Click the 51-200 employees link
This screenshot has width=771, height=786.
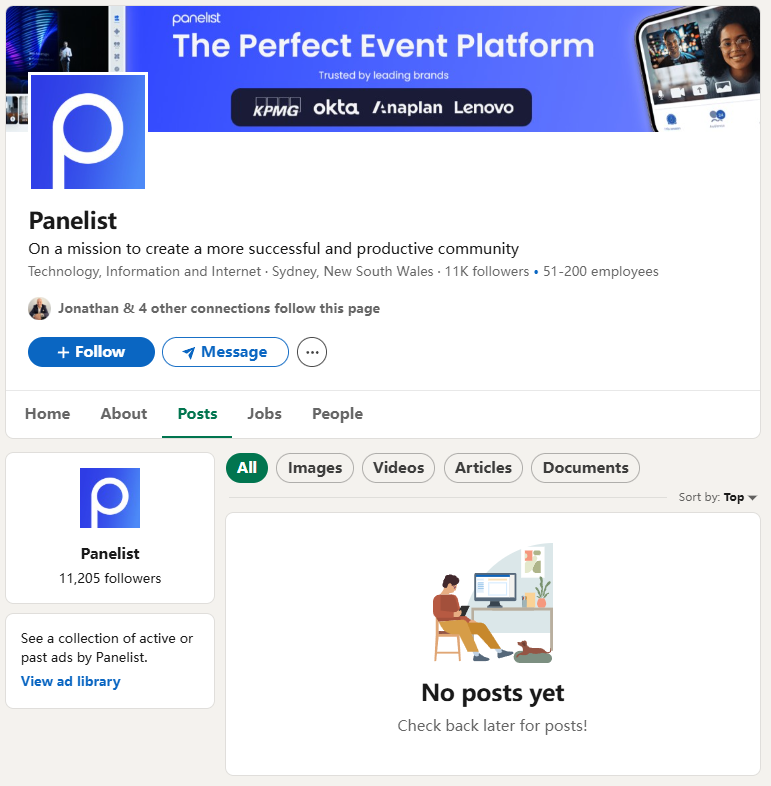pos(601,271)
